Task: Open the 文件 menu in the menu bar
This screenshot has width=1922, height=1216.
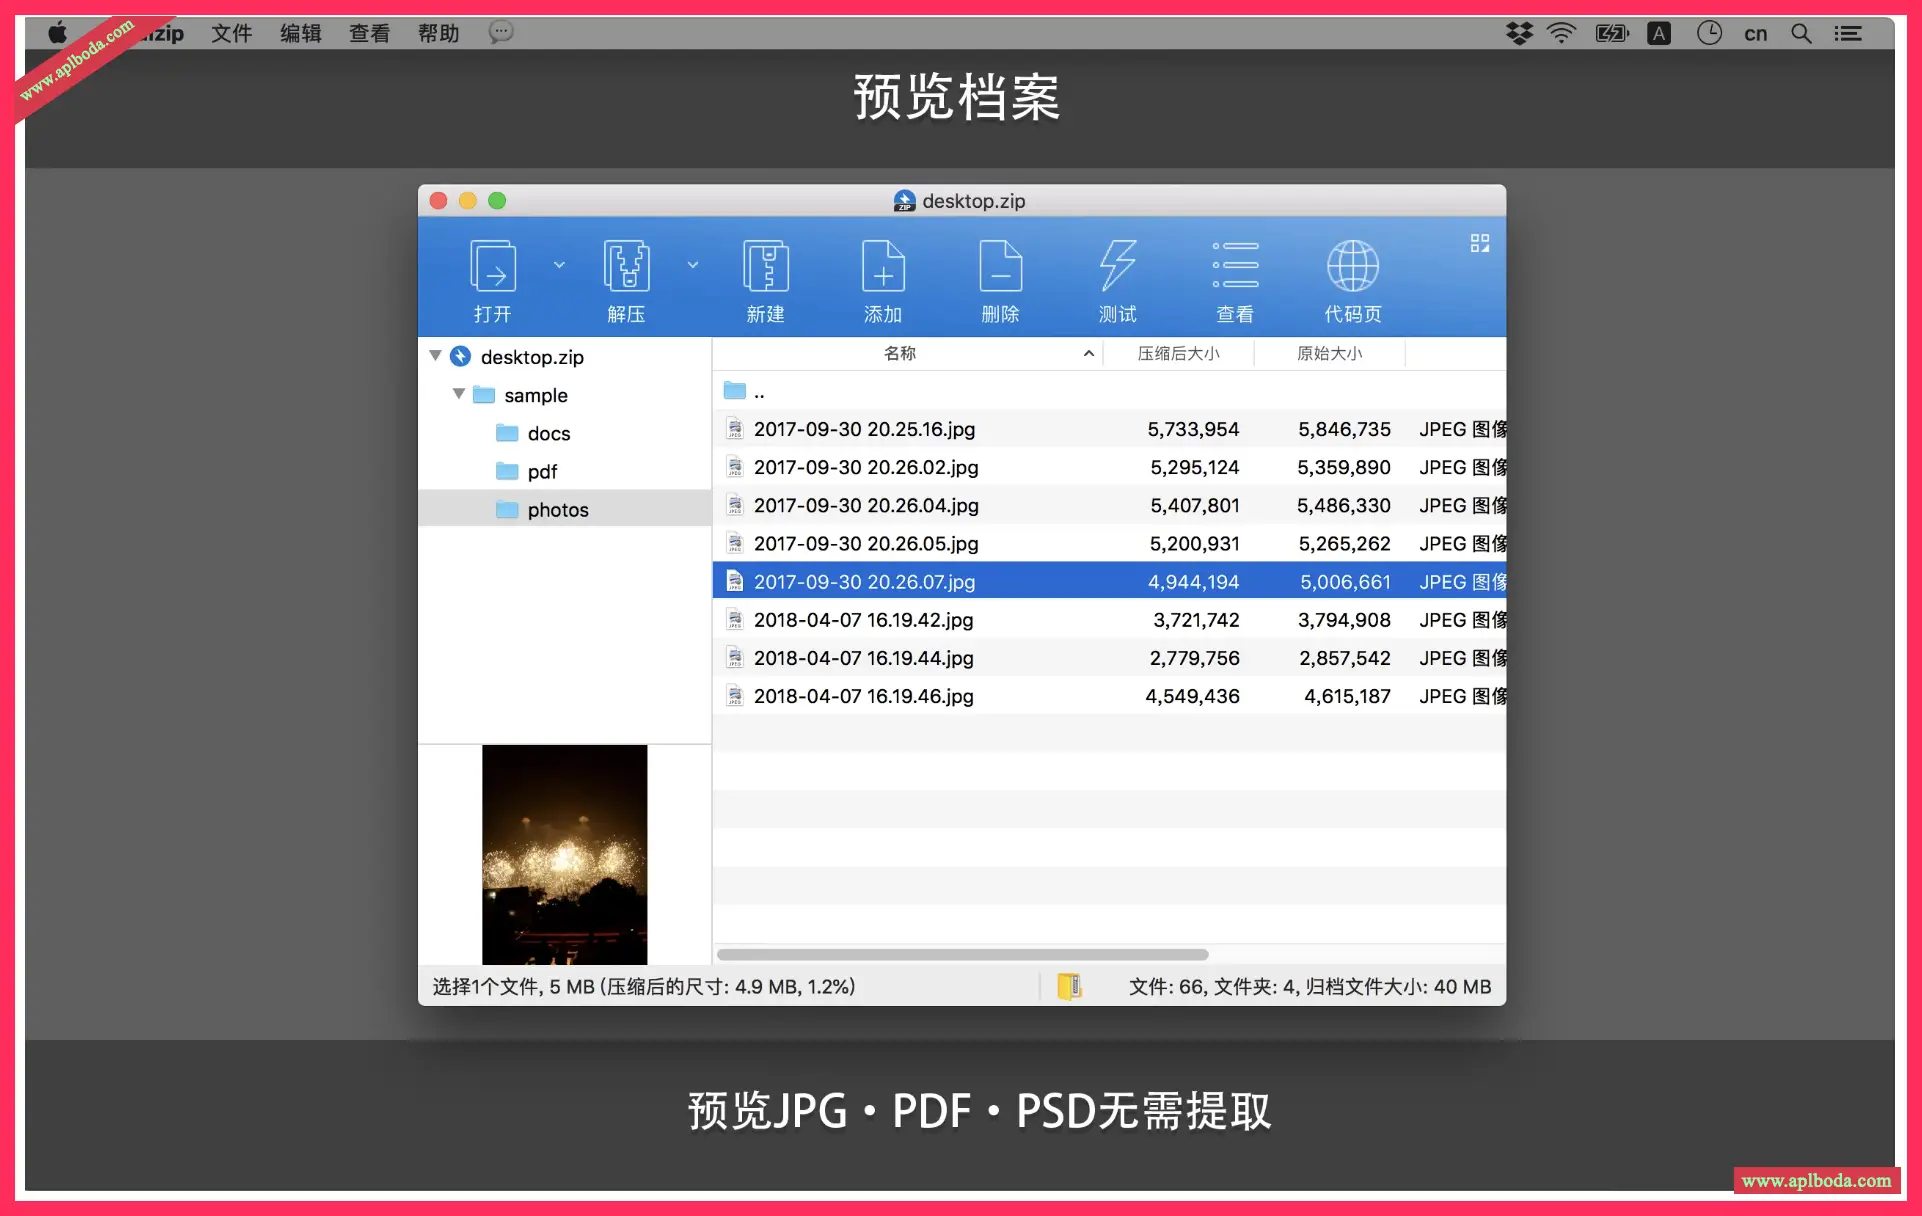Action: pos(231,32)
